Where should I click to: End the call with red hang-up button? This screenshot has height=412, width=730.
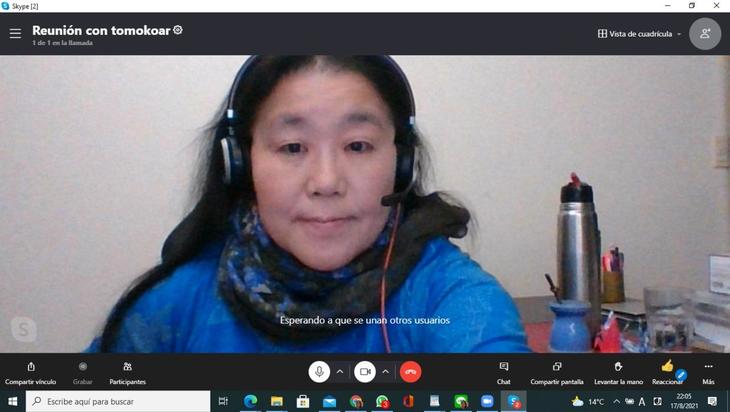tap(410, 372)
